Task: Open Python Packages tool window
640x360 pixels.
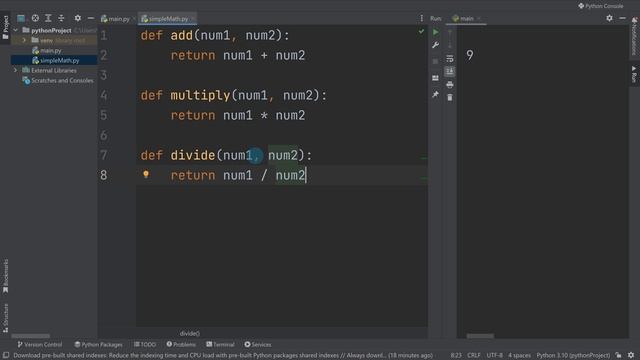Action: point(98,344)
